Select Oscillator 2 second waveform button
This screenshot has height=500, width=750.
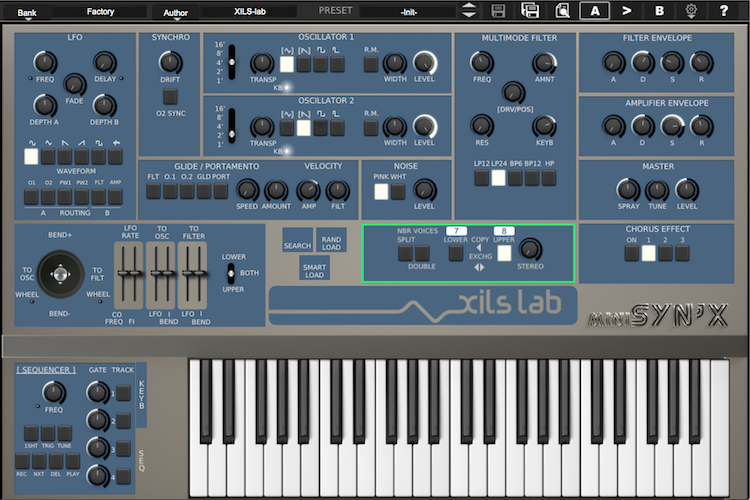303,128
